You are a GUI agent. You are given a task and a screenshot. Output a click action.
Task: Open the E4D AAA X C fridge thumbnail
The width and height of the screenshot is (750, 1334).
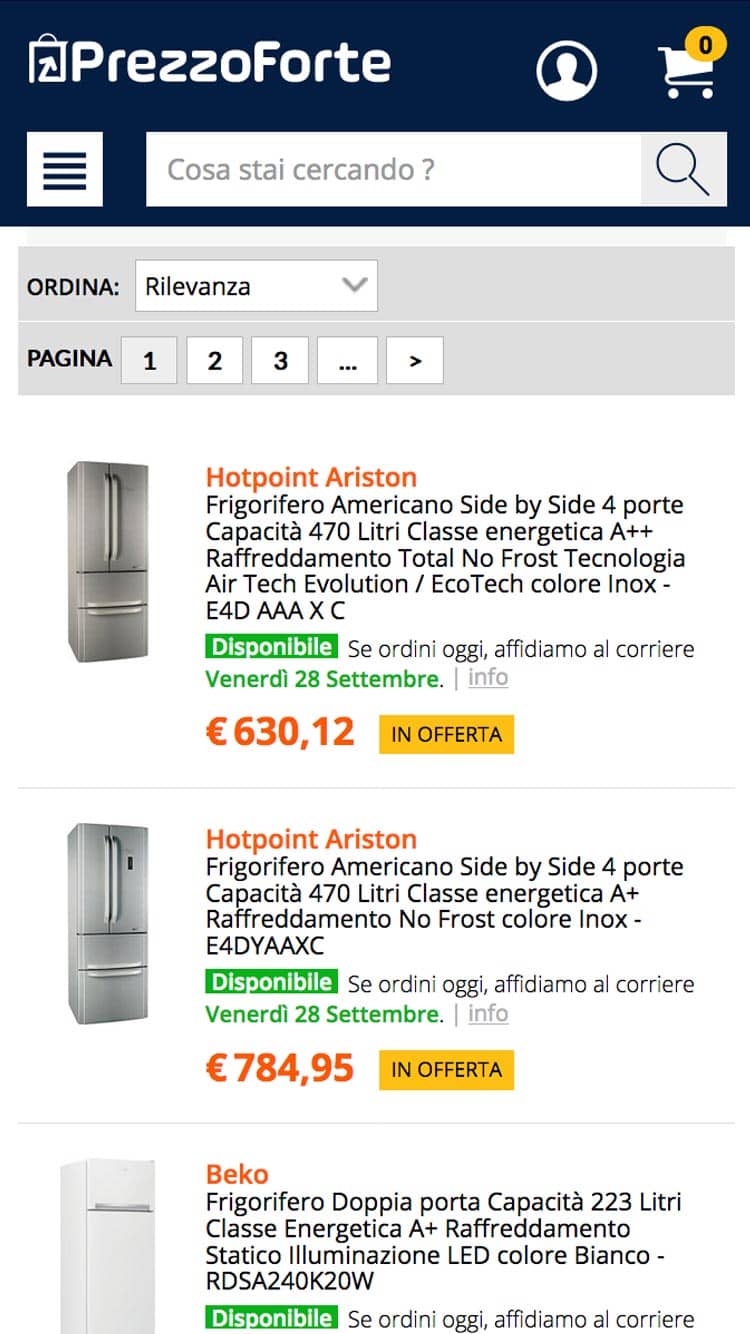tap(108, 561)
